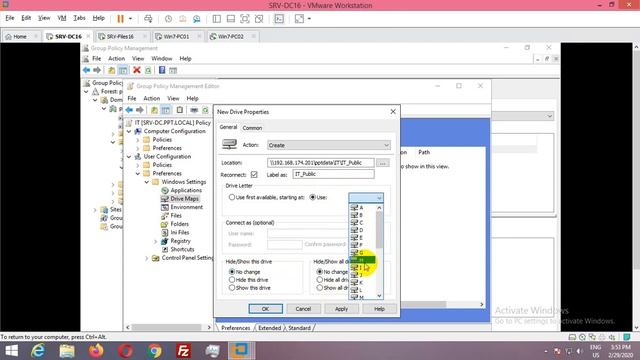Click the clipboard icon in the Editor toolbar

(180, 110)
